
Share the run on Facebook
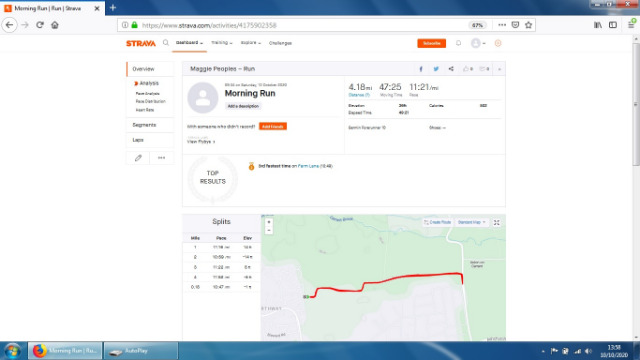point(421,69)
